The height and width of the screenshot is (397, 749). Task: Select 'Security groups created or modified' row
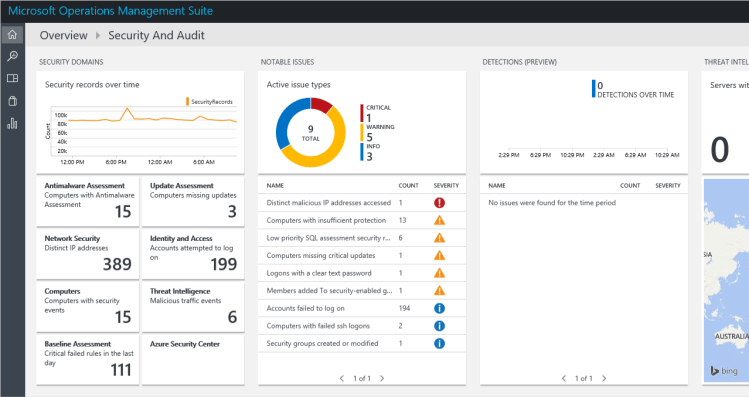point(362,343)
